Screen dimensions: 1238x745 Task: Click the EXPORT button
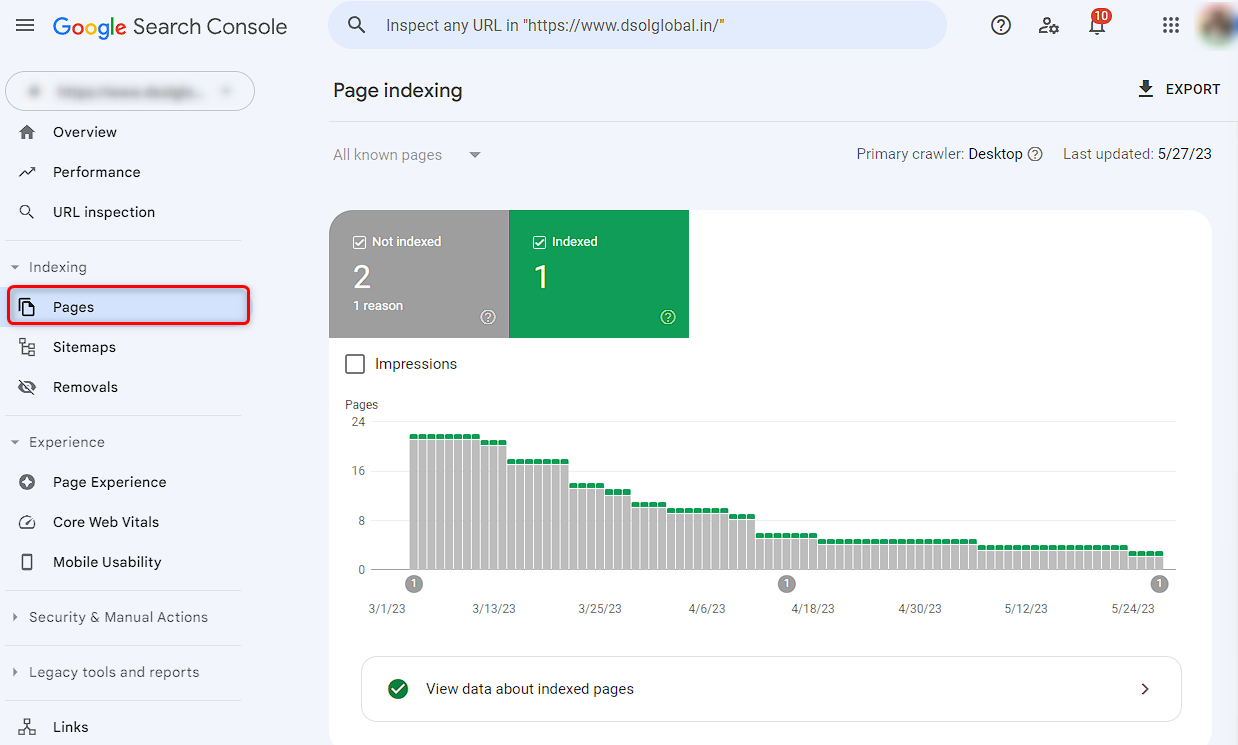point(1179,89)
